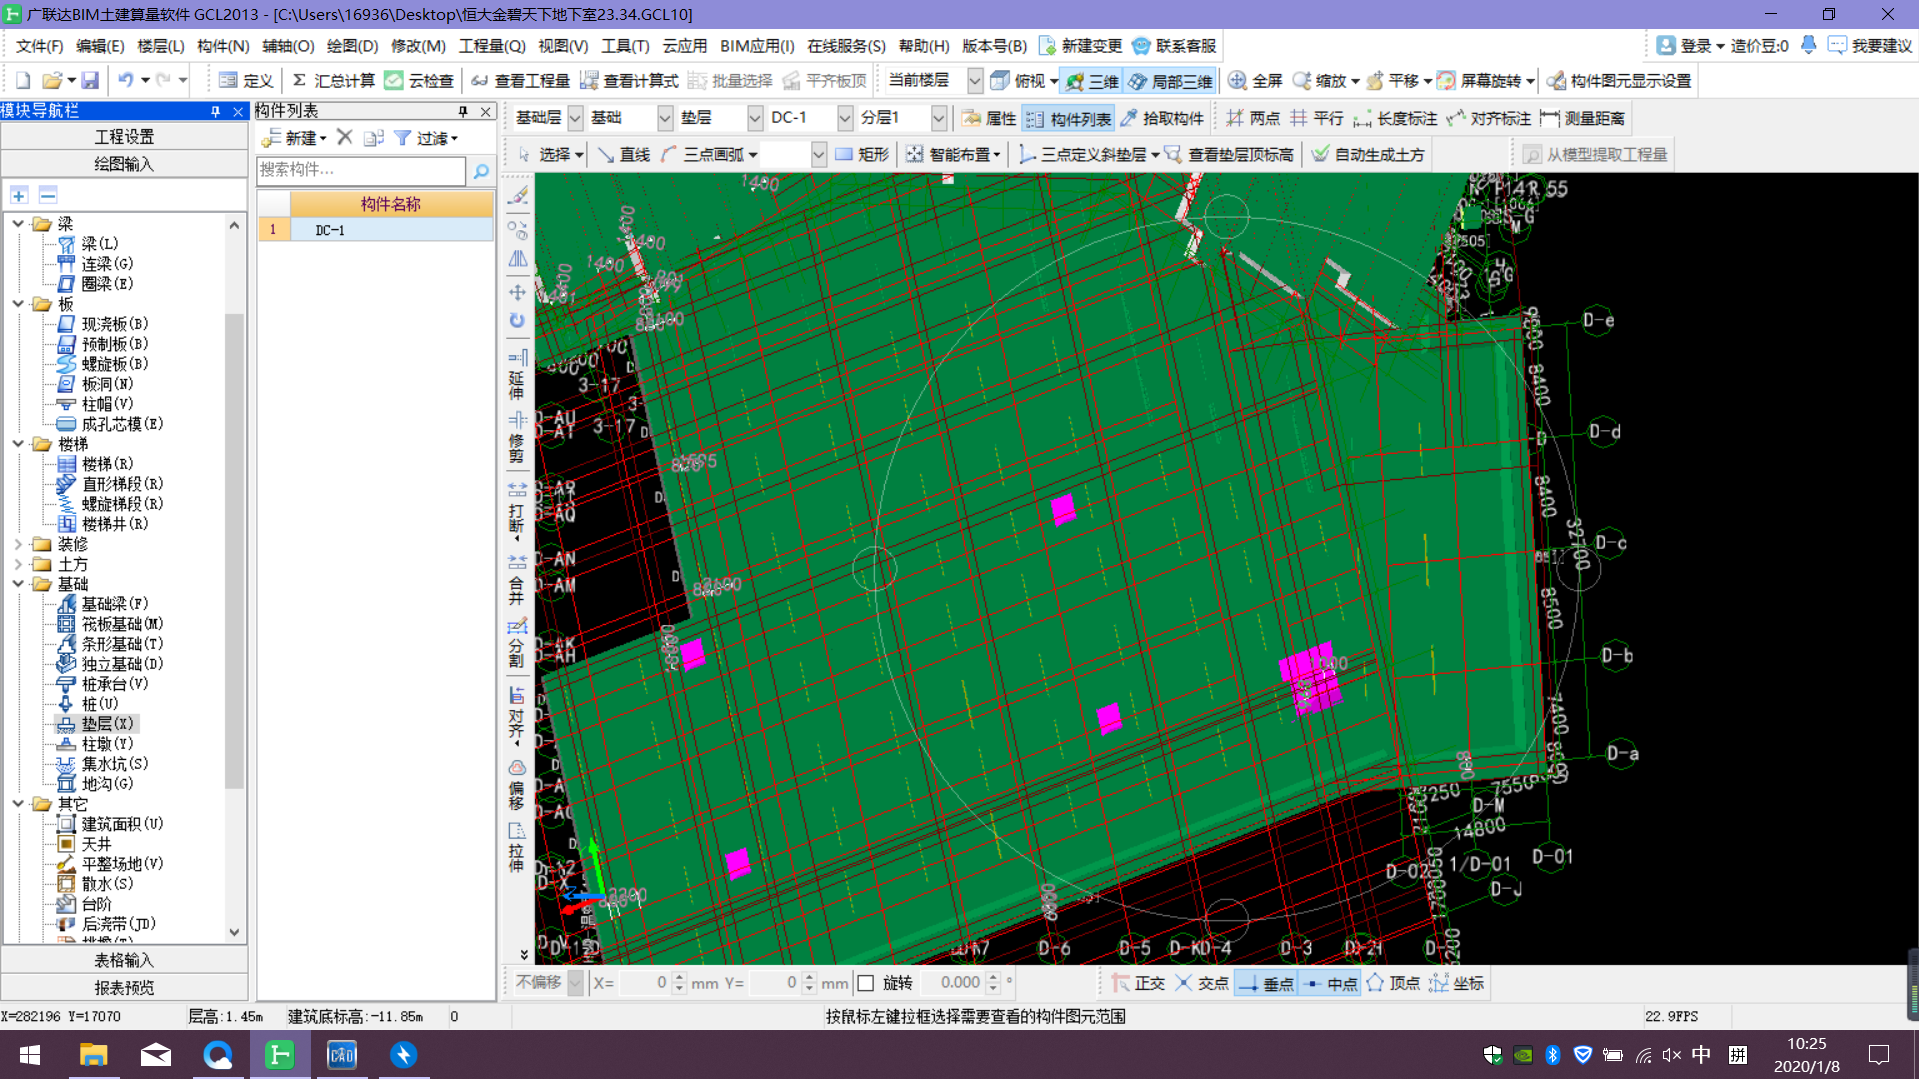Click the 工程设置 panel button
1919x1079 pixels.
[124, 137]
